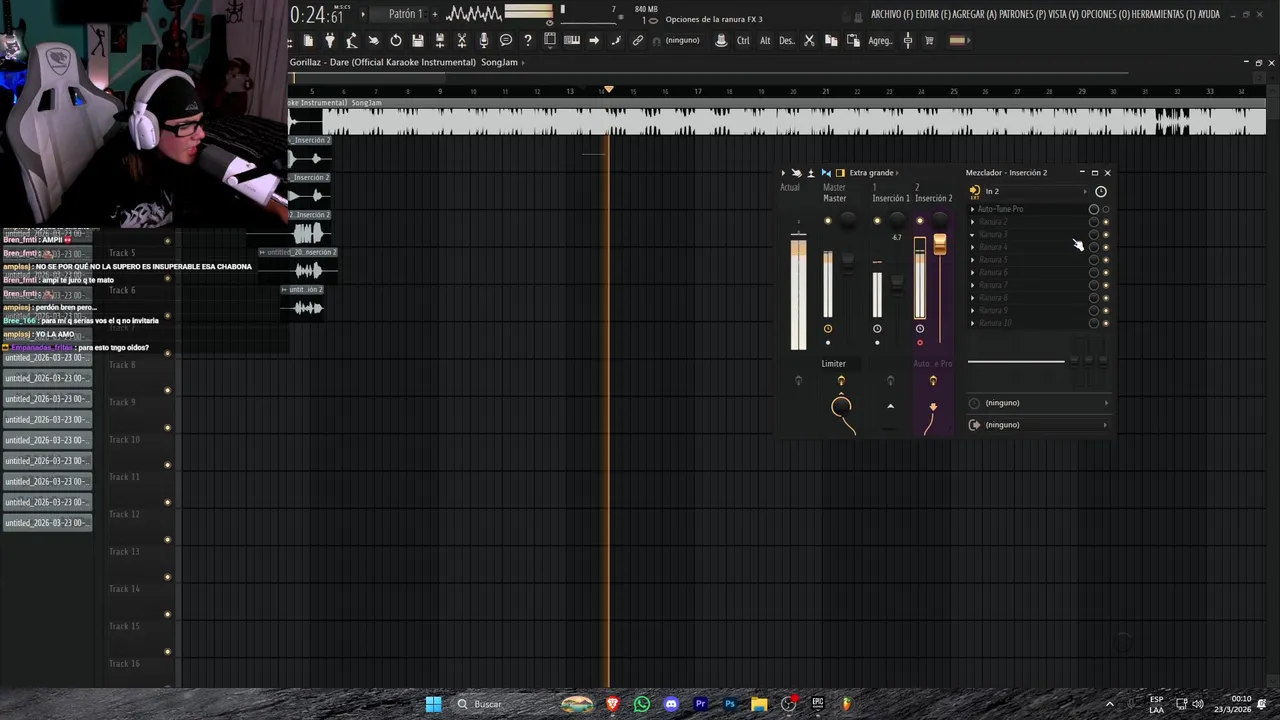Click Inserción 2 pan knob

940,220
